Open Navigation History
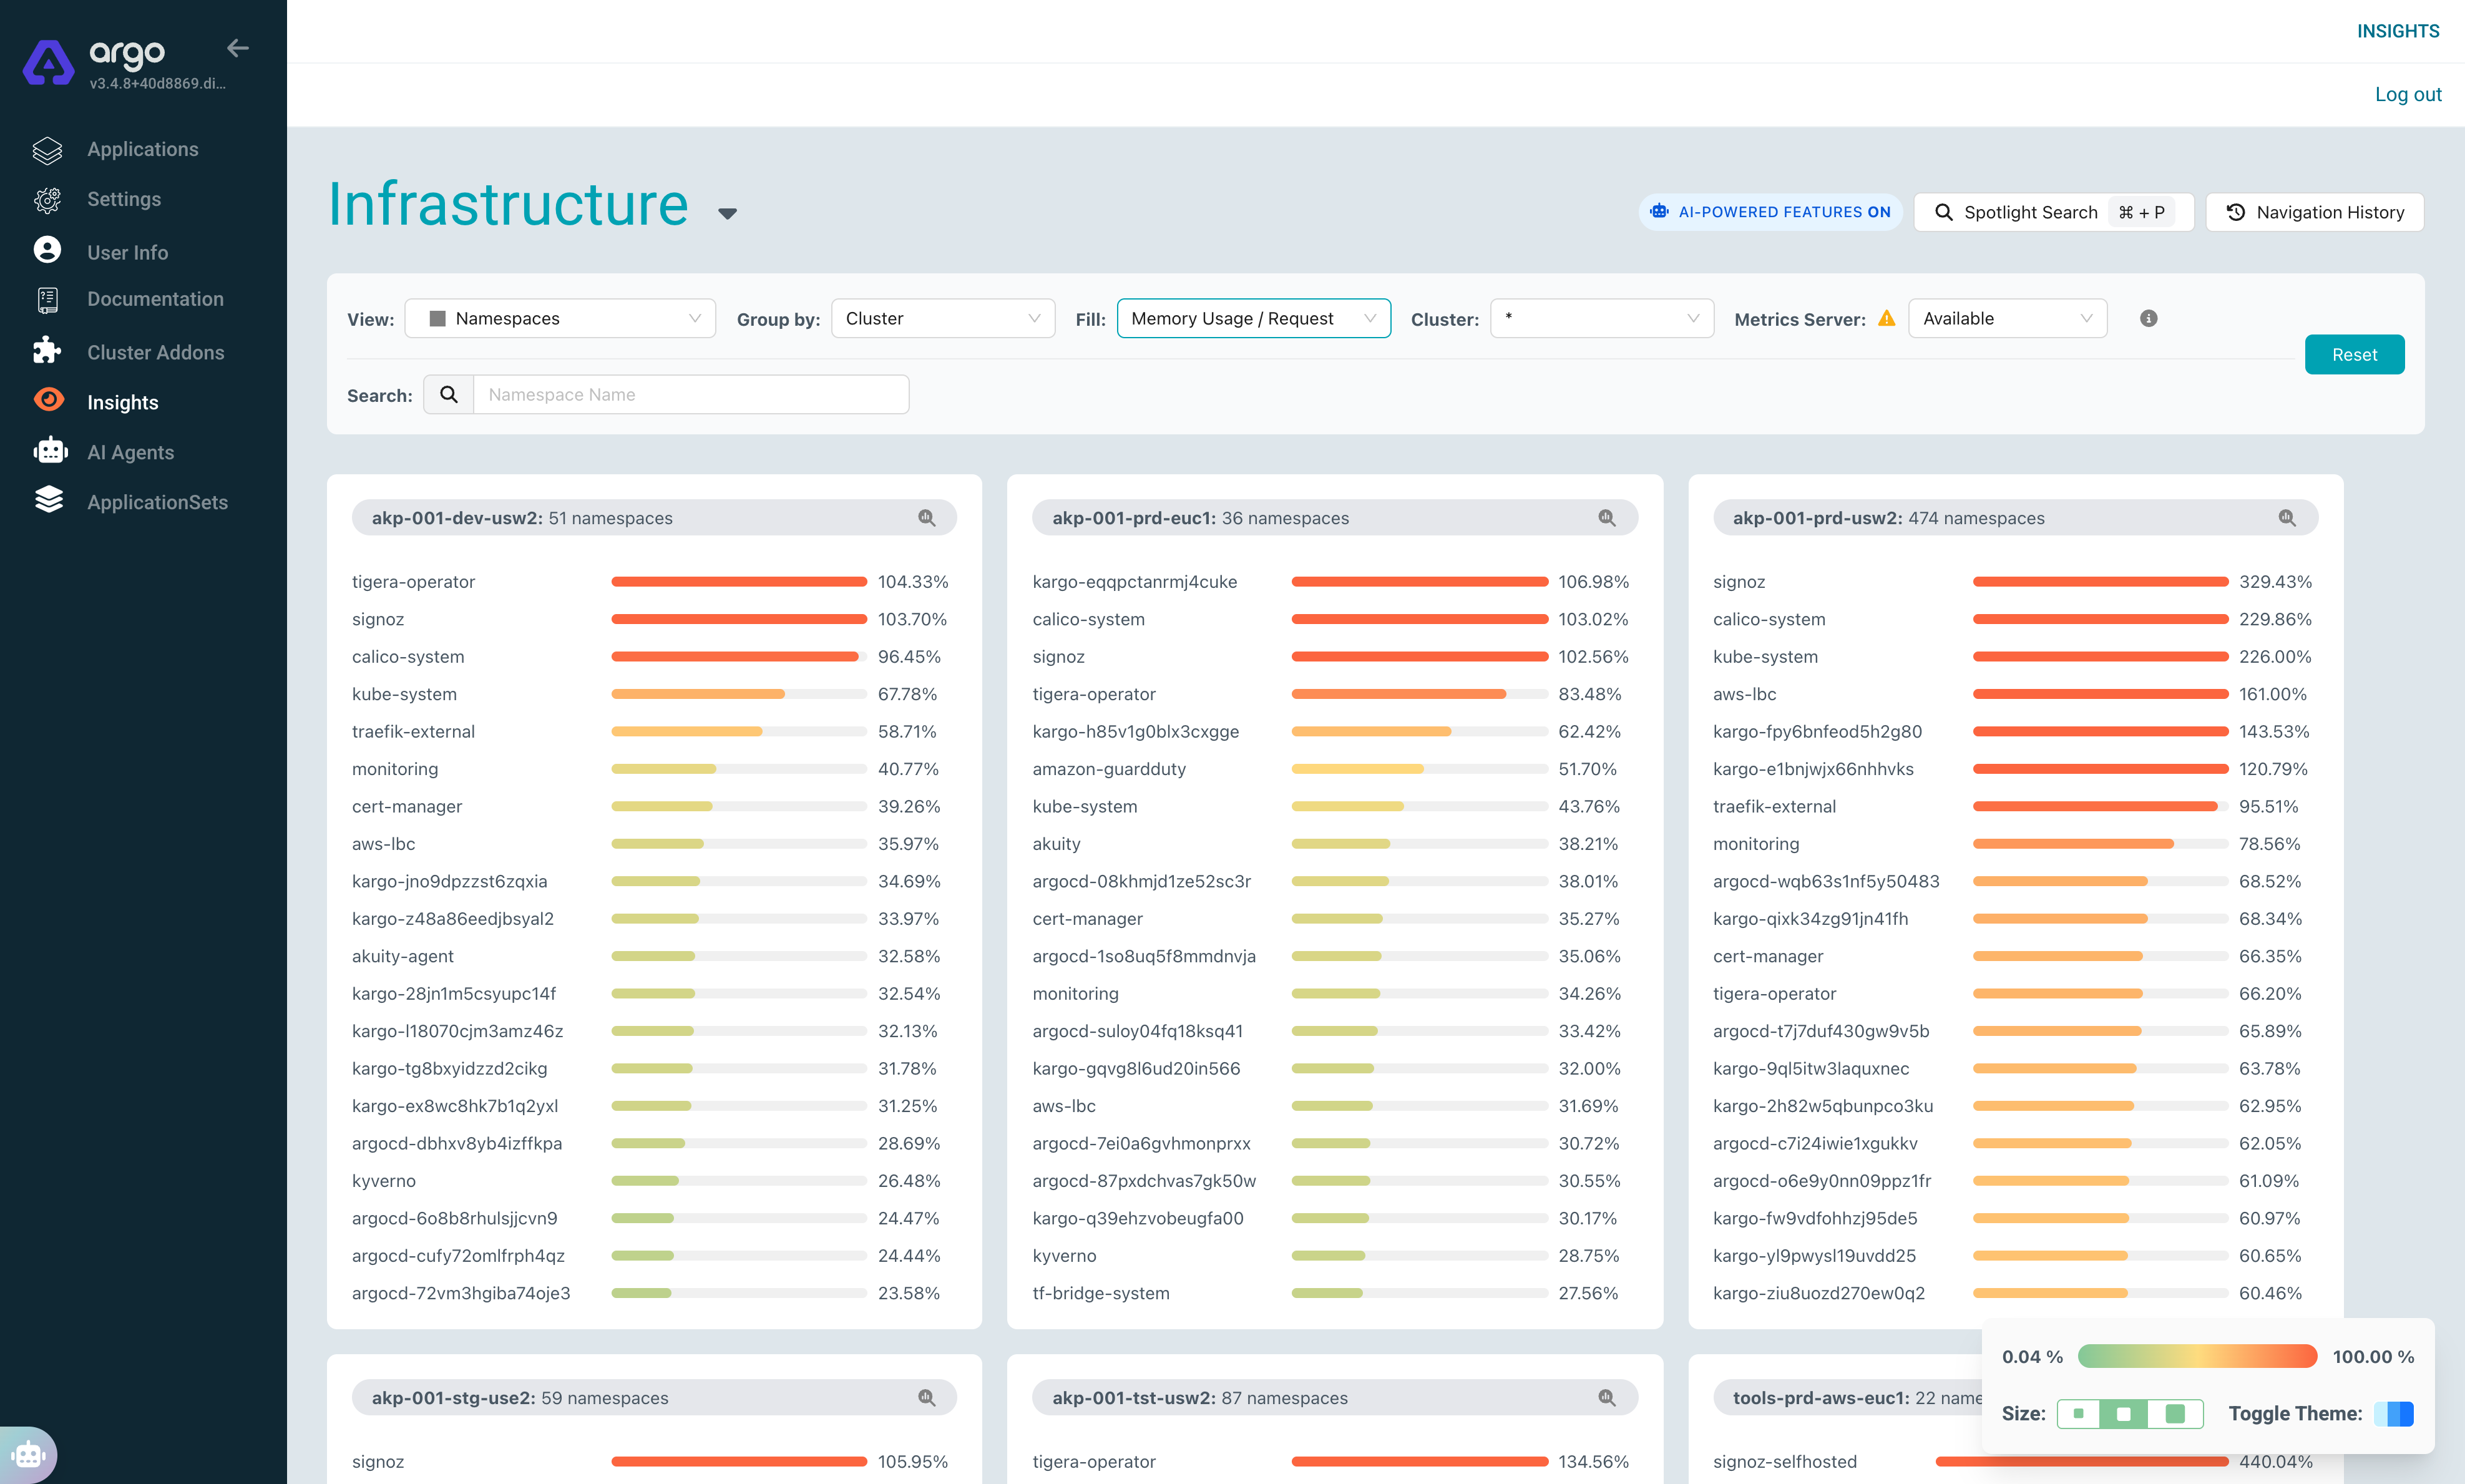The width and height of the screenshot is (2465, 1484). point(2315,212)
